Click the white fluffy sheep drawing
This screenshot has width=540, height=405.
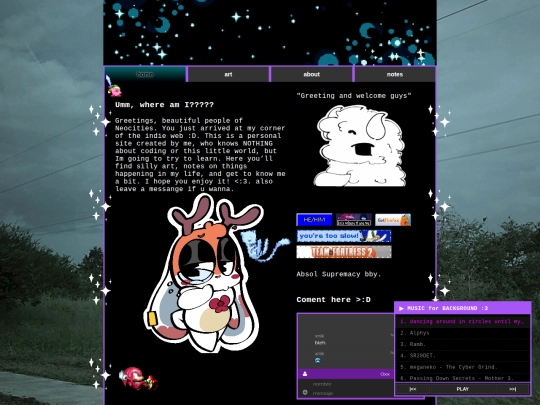(360, 146)
